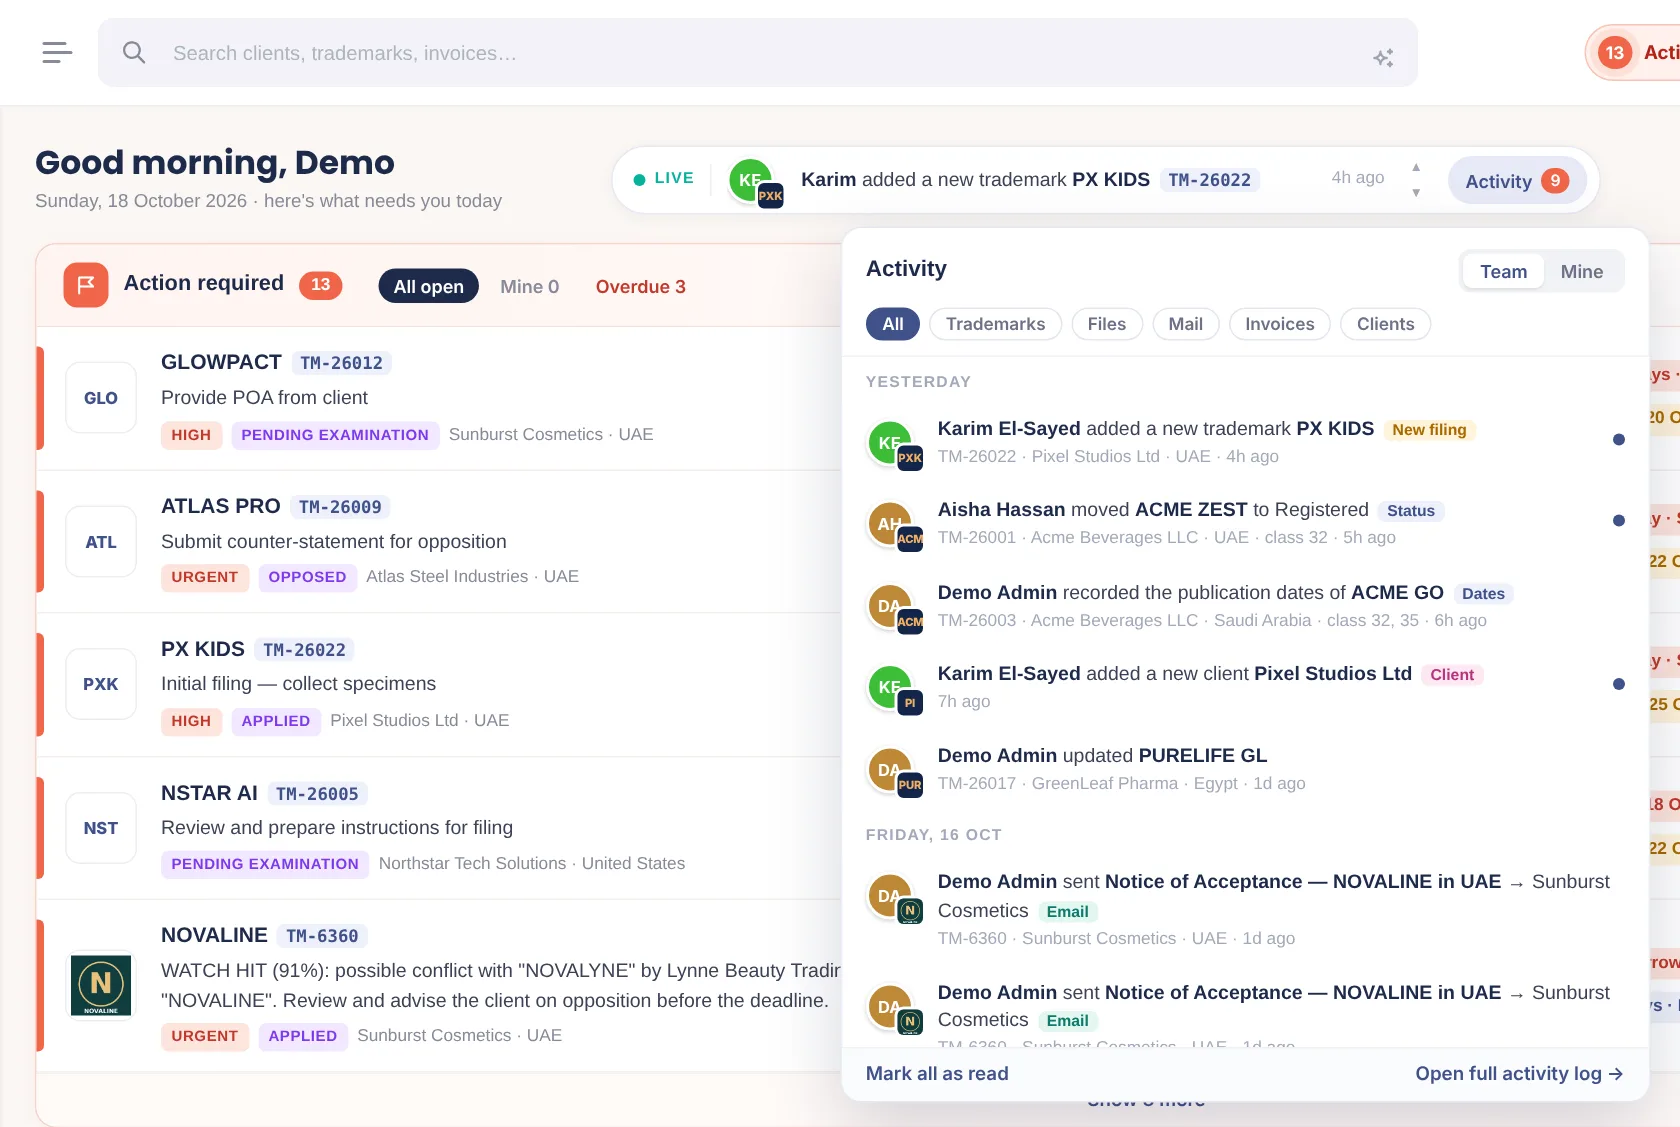Open the NOVALINE logo thumbnail
Screen dimensions: 1680x1127
[x=101, y=985]
